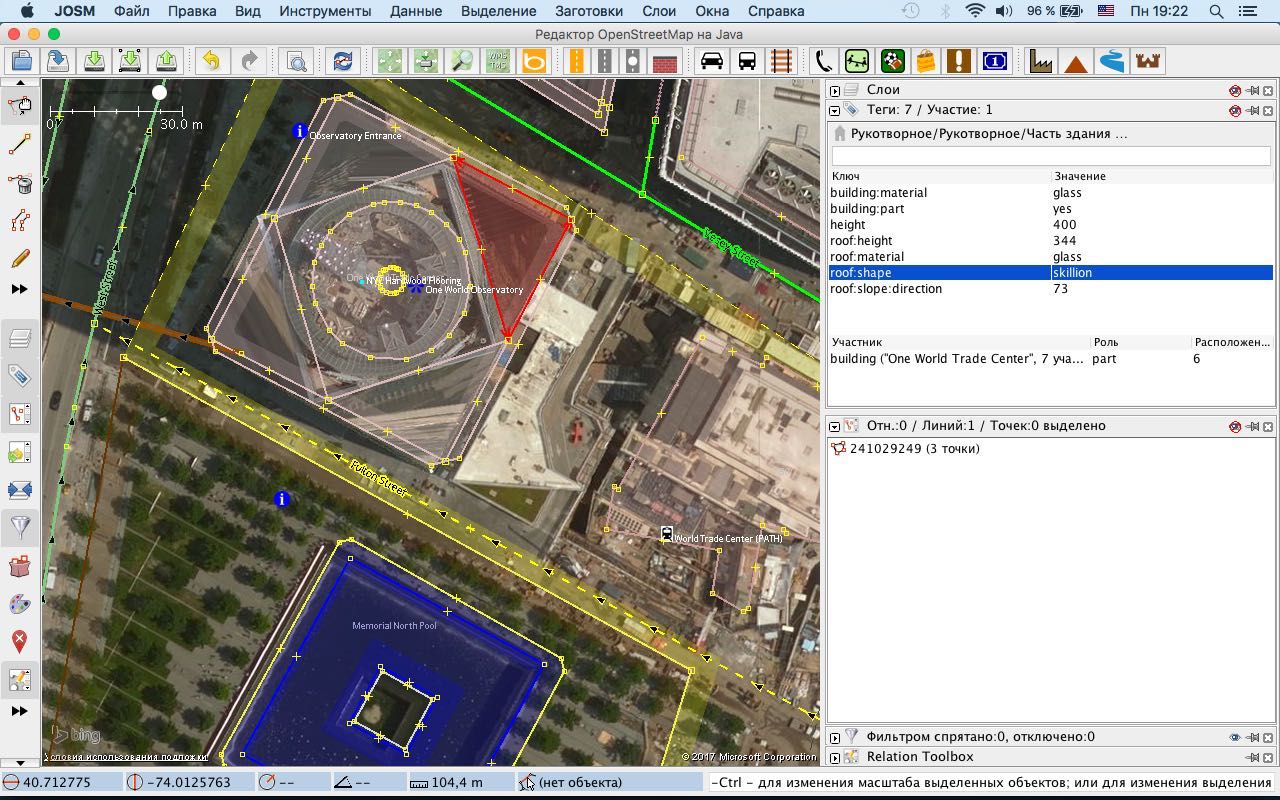Toggle the Notes panel red marker button
1280x800 pixels.
(x=20, y=641)
